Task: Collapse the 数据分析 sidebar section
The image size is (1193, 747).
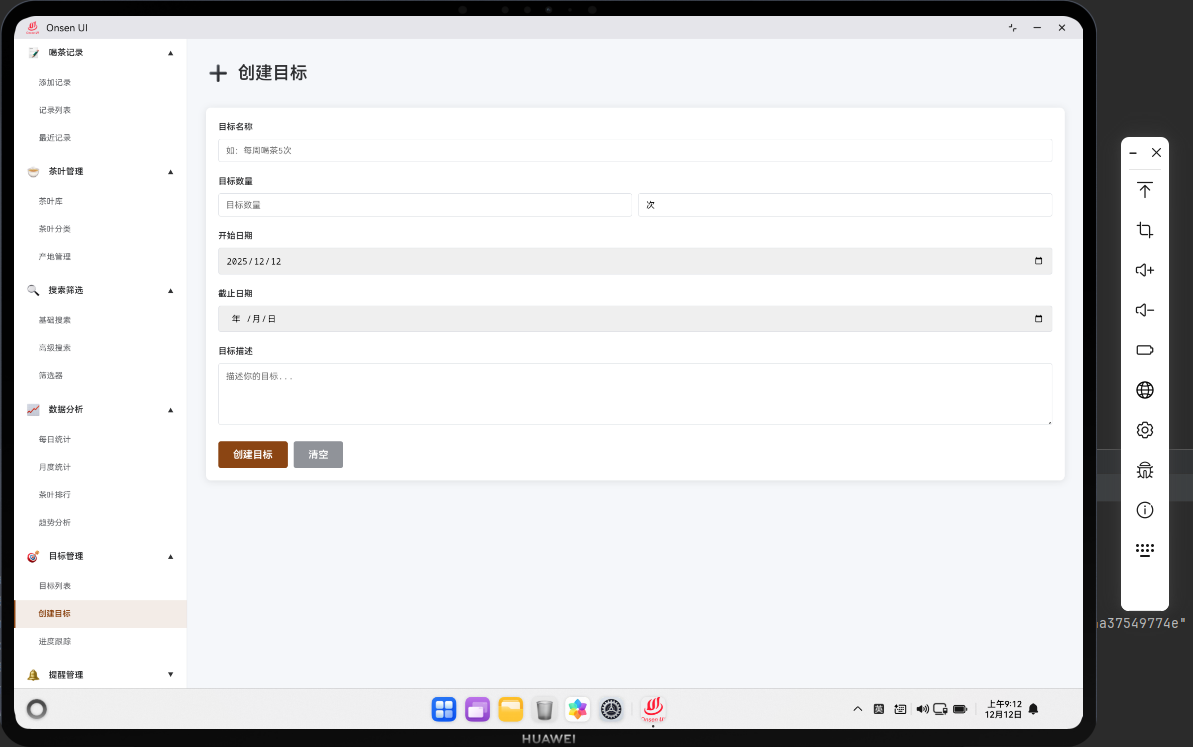Action: coord(170,409)
